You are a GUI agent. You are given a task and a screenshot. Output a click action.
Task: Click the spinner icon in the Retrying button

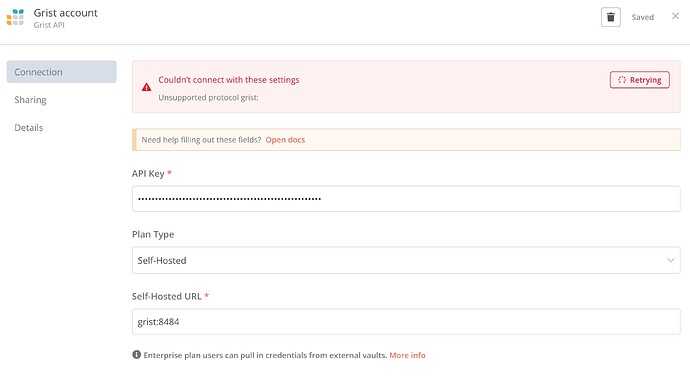pyautogui.click(x=622, y=80)
